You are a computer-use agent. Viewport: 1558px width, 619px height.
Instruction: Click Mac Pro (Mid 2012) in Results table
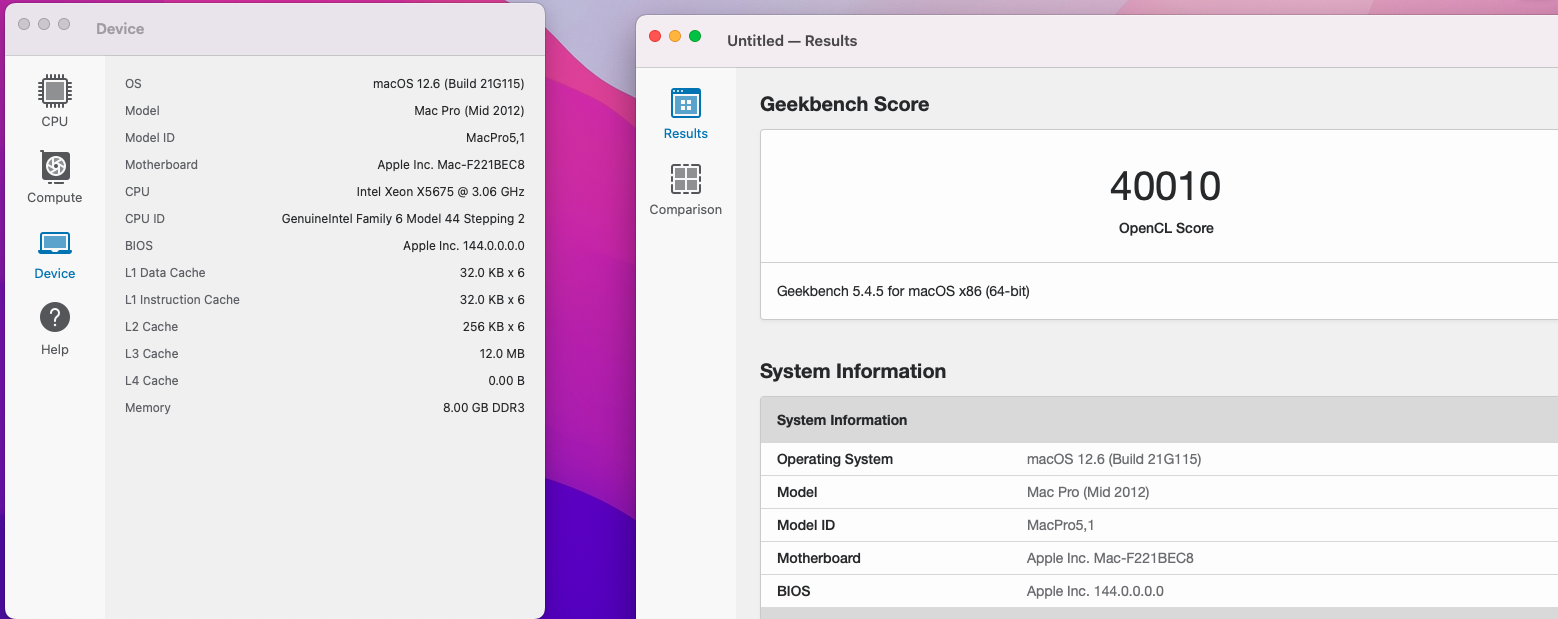(1088, 492)
